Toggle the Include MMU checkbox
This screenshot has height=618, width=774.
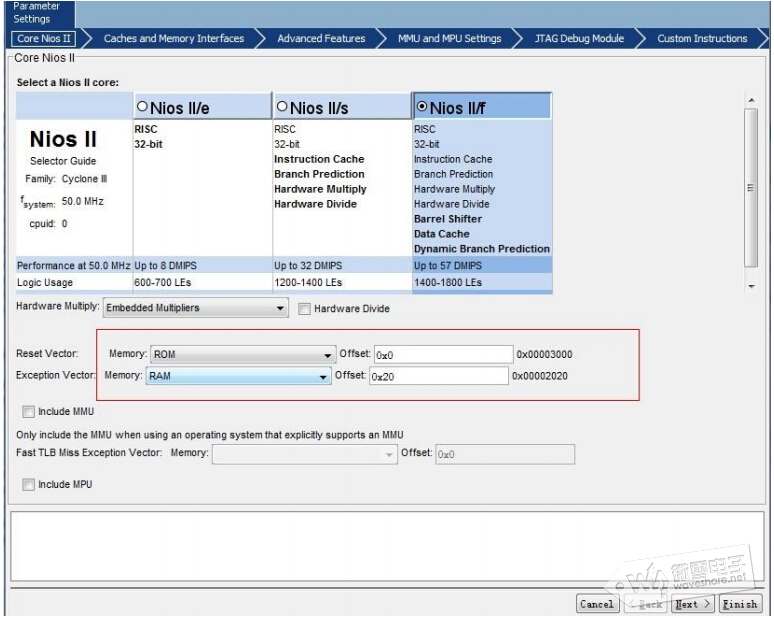coord(28,411)
